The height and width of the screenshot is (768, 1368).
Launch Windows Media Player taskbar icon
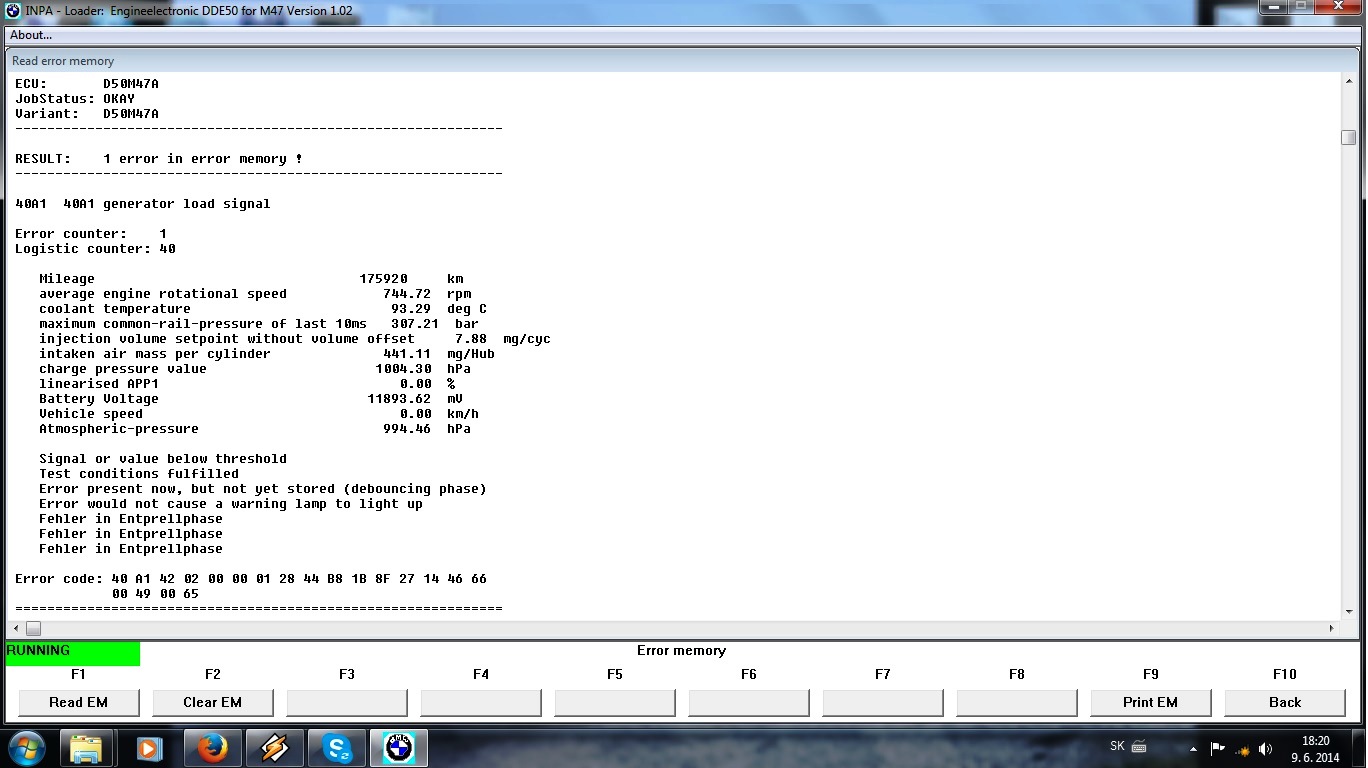(x=149, y=748)
